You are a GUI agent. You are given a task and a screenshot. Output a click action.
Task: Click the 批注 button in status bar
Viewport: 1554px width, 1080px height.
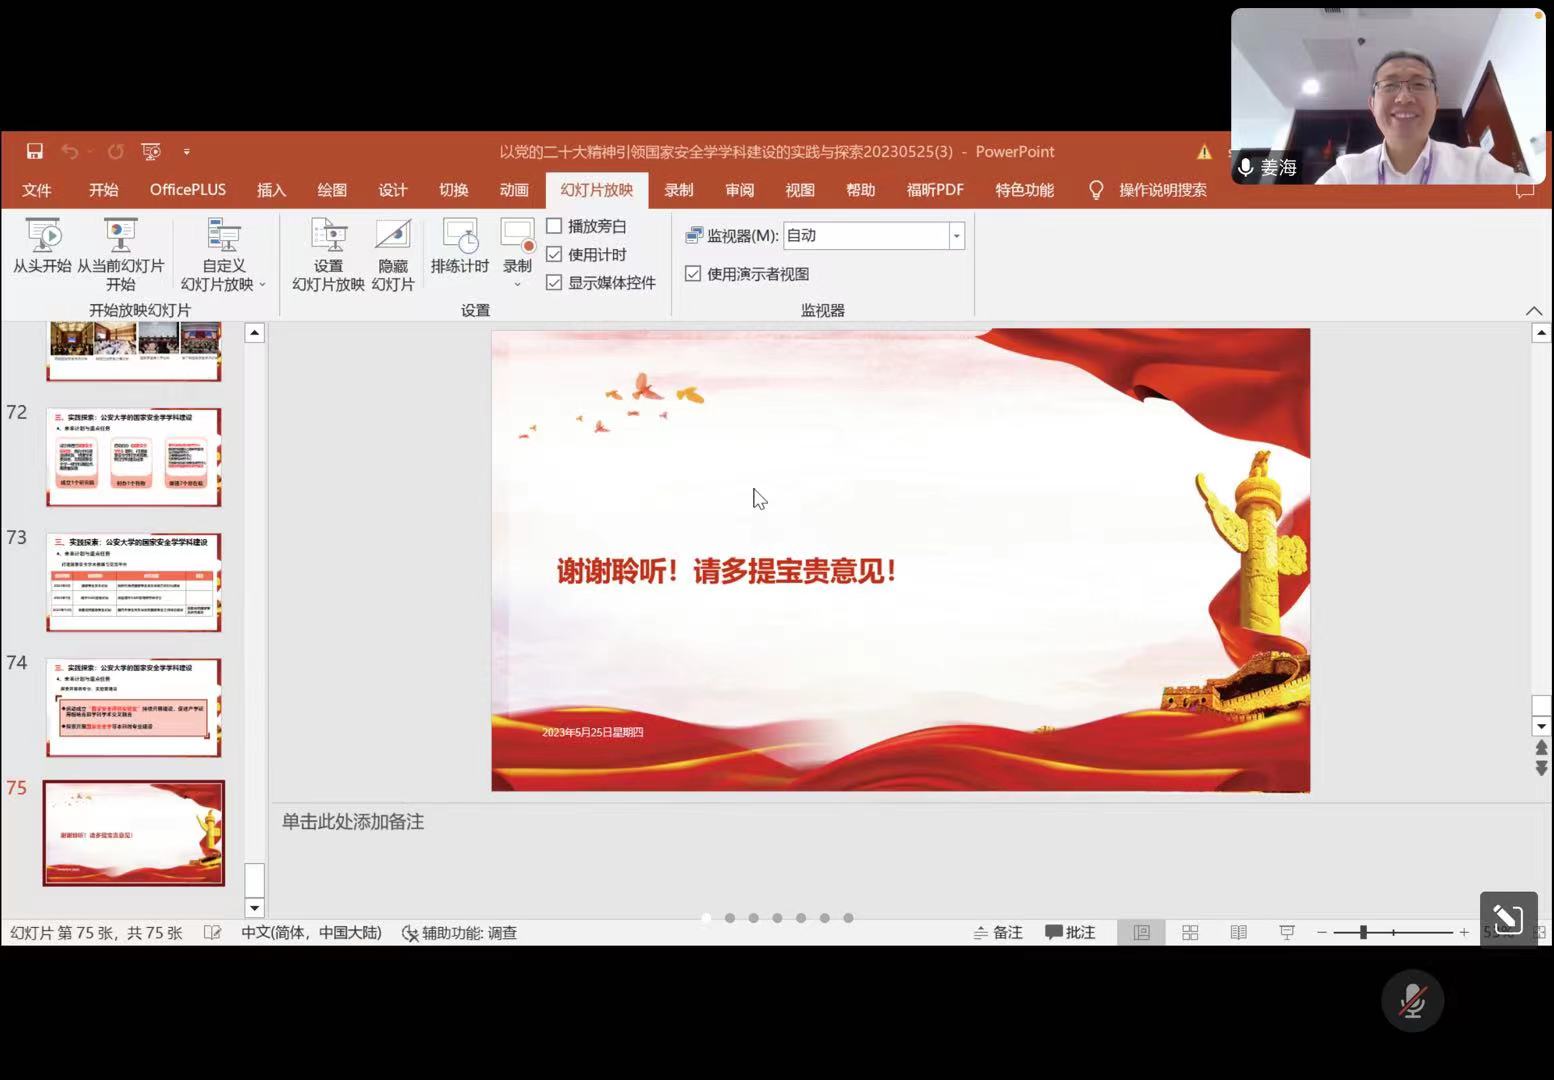(x=1070, y=932)
